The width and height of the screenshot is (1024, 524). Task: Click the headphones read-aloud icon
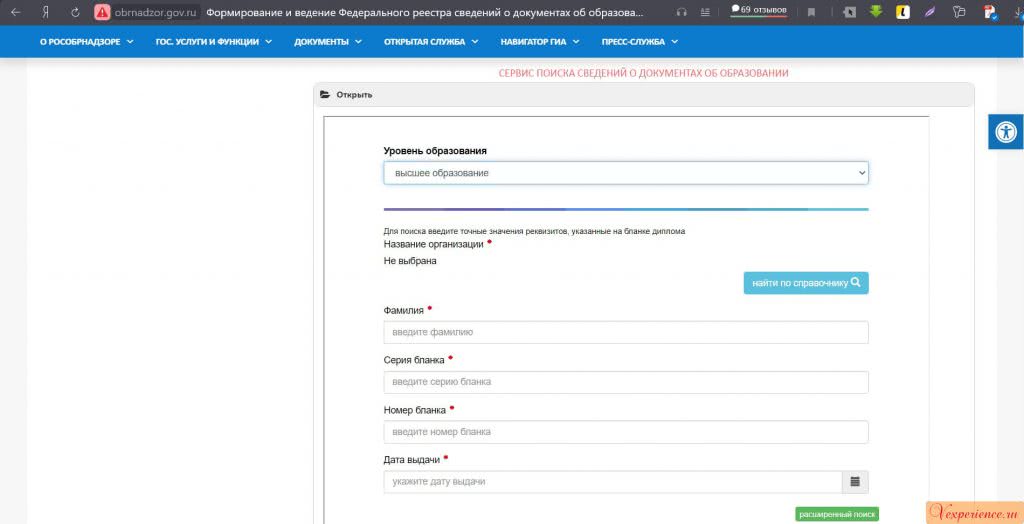tap(682, 12)
